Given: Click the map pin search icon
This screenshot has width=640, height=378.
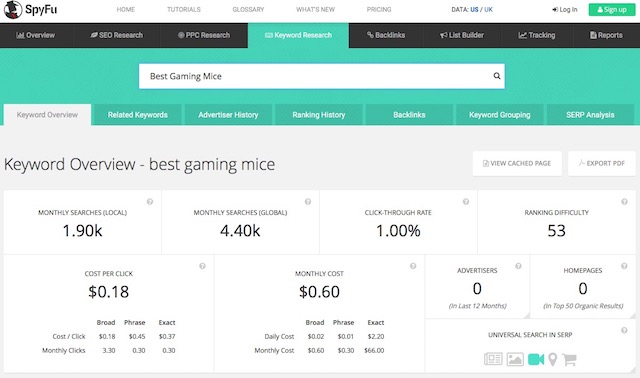Looking at the screenshot, I should 553,359.
